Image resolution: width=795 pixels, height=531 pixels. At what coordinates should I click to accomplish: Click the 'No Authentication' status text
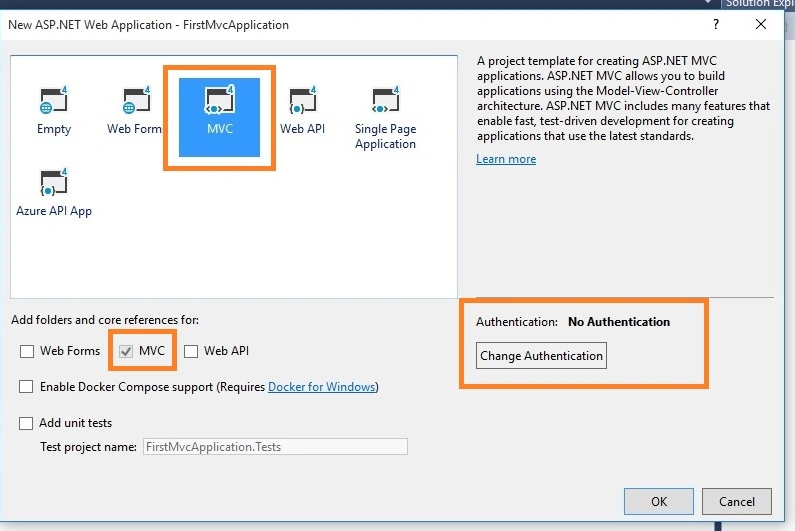(619, 322)
